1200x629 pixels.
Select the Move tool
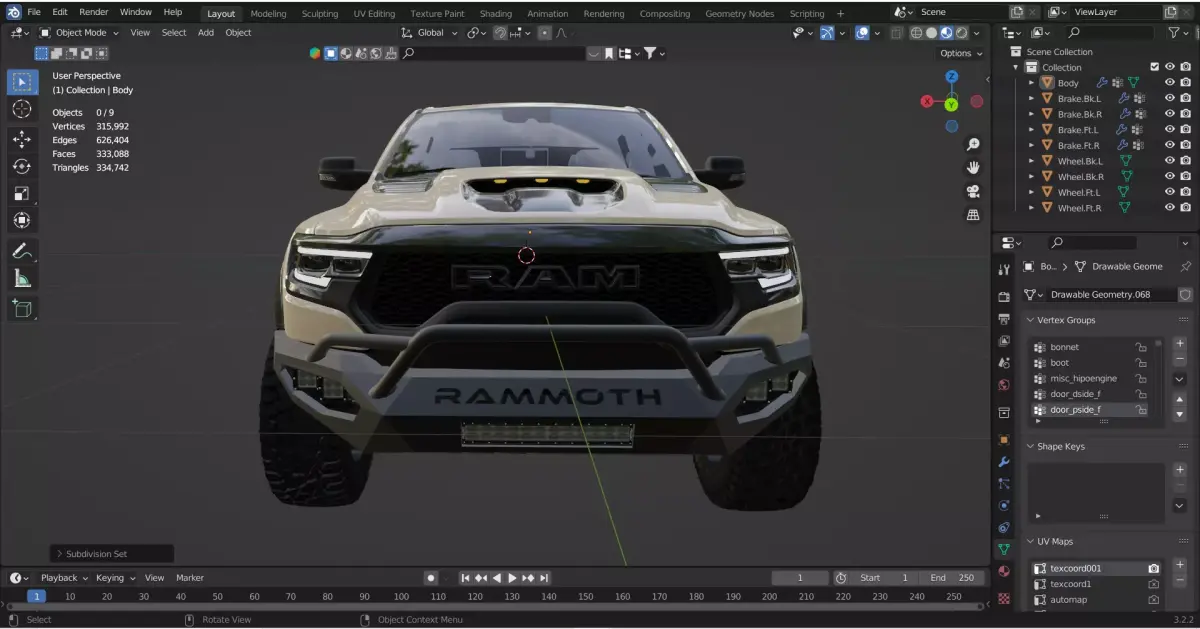tap(22, 139)
